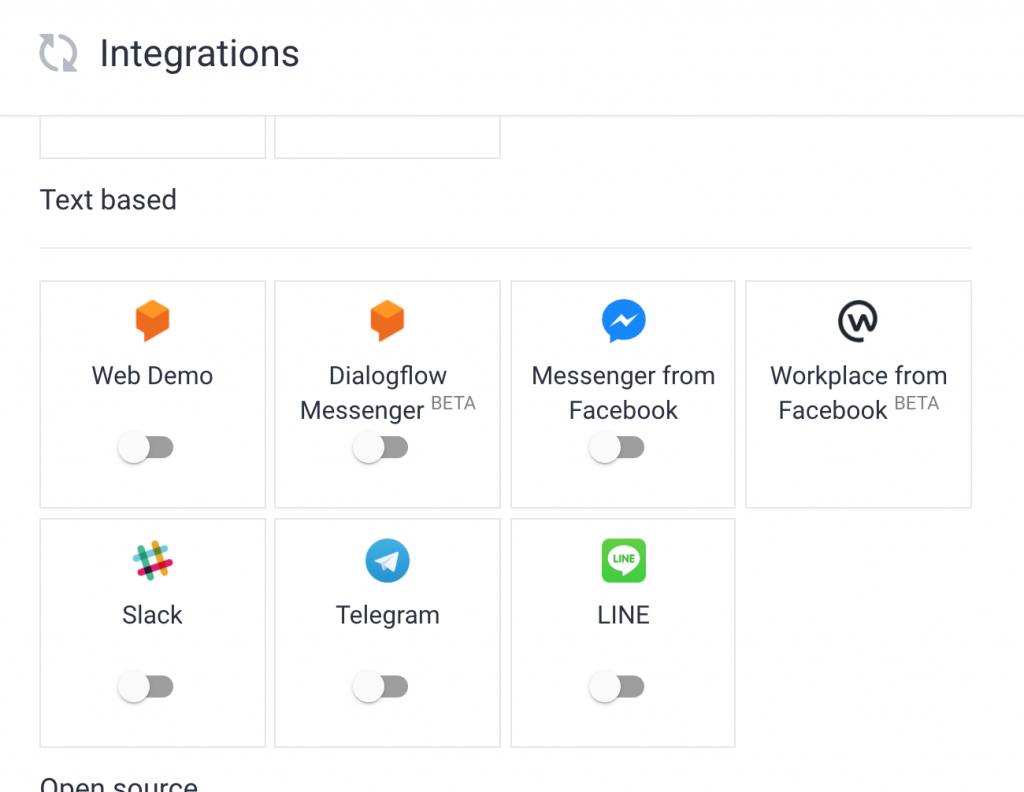
Task: Switch on the Telegram toggle
Action: pos(381,686)
